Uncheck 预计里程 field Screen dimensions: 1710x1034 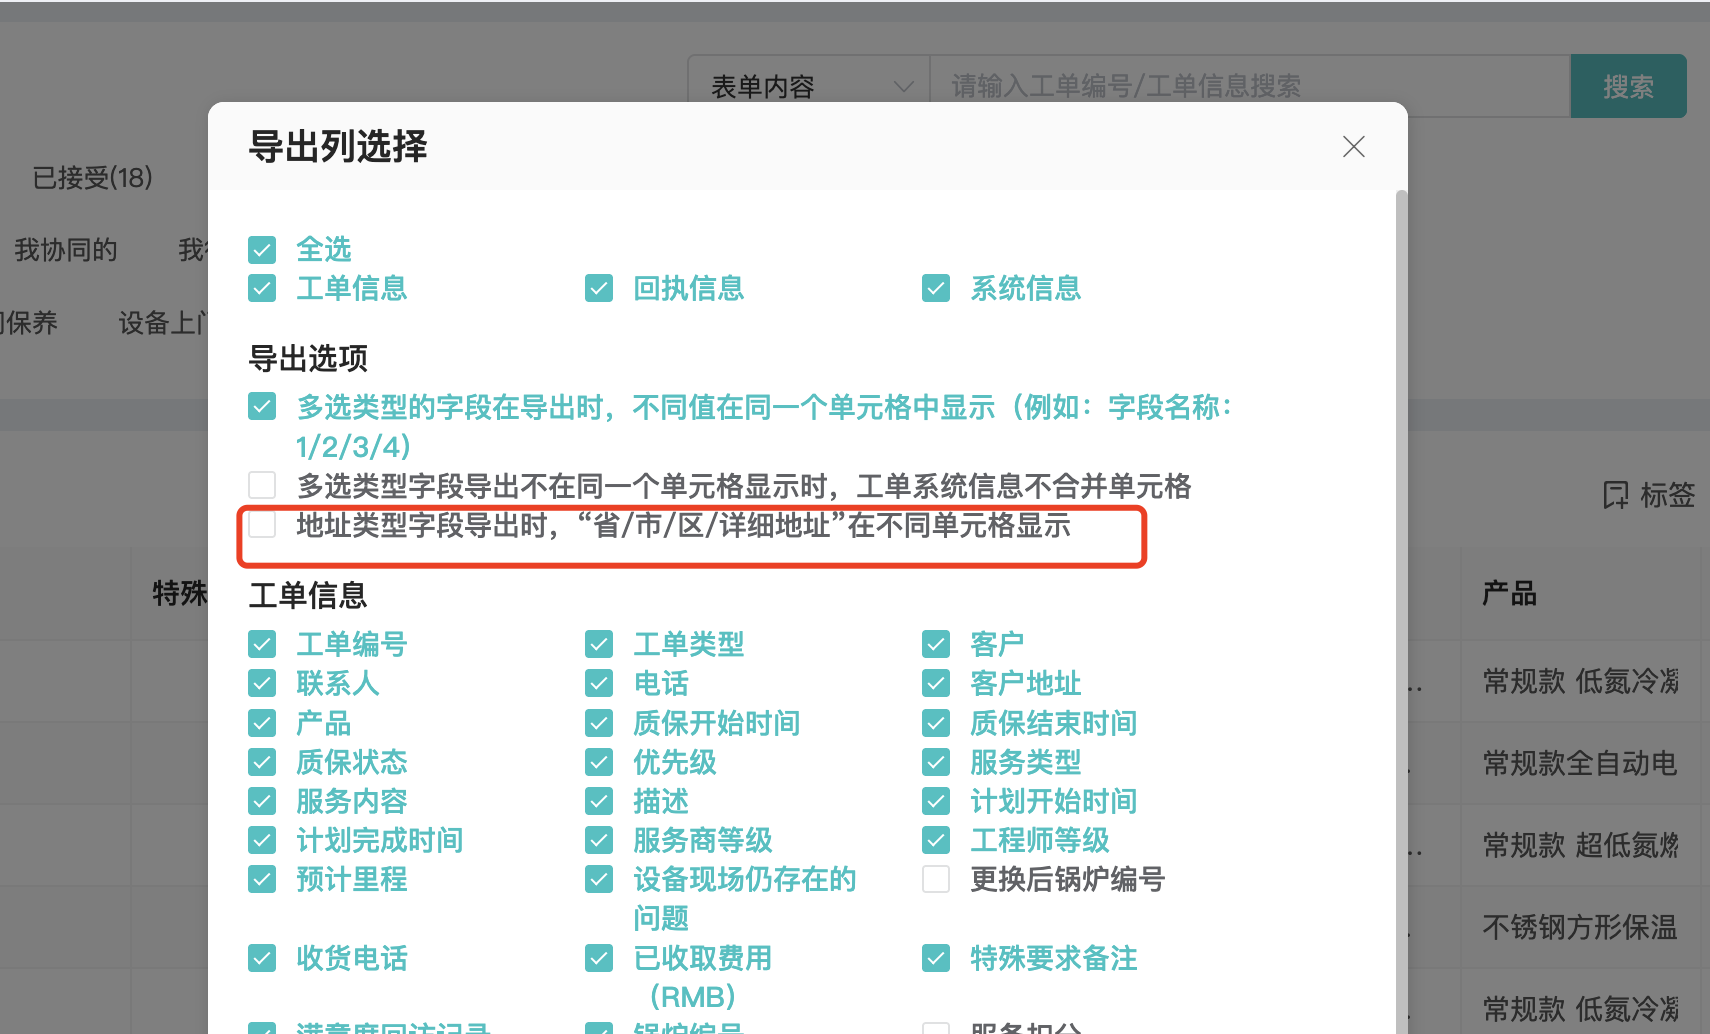click(262, 879)
